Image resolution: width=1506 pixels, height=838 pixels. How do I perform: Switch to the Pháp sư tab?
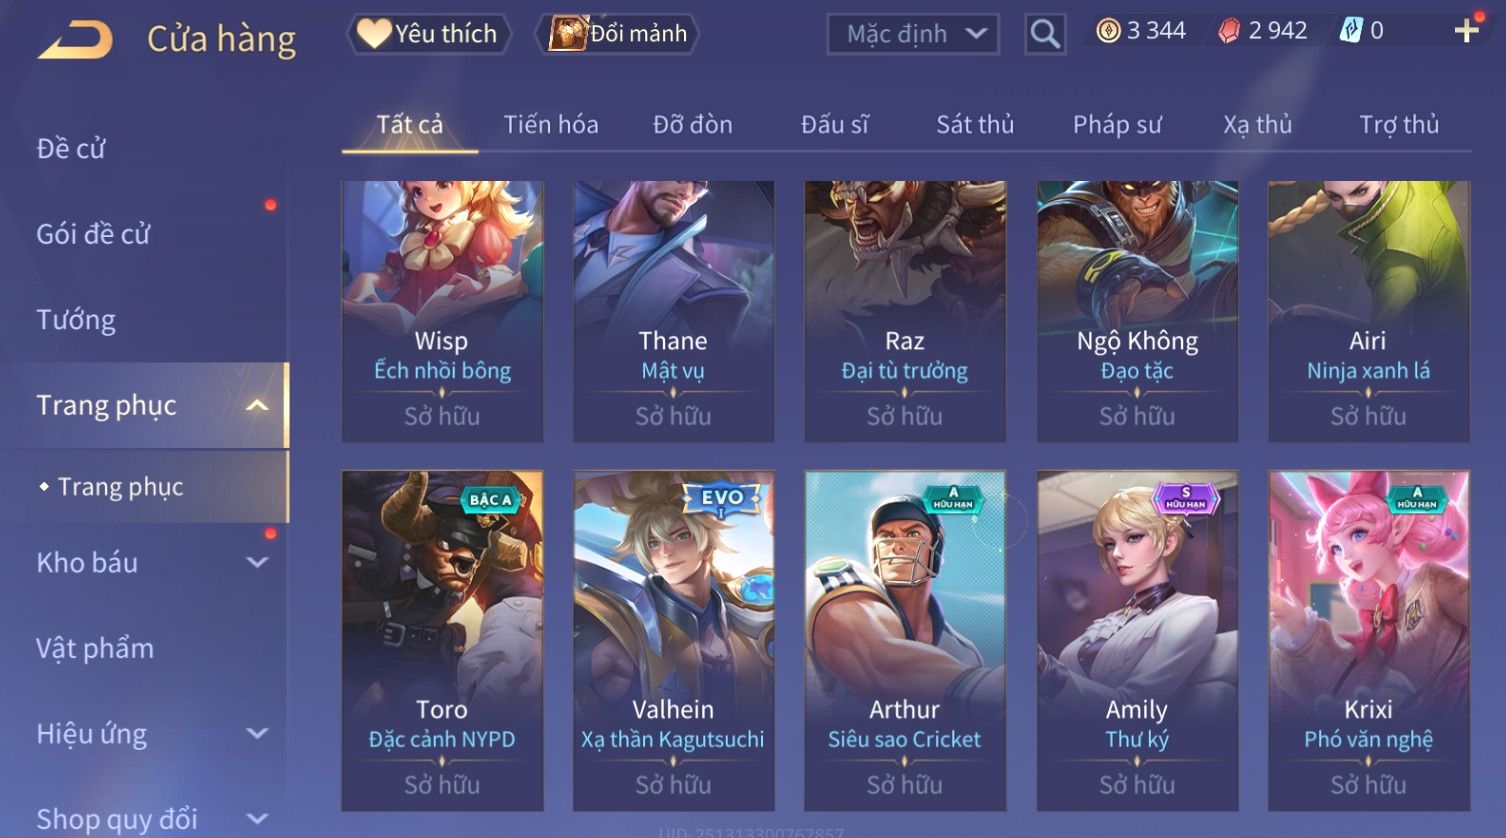1117,125
